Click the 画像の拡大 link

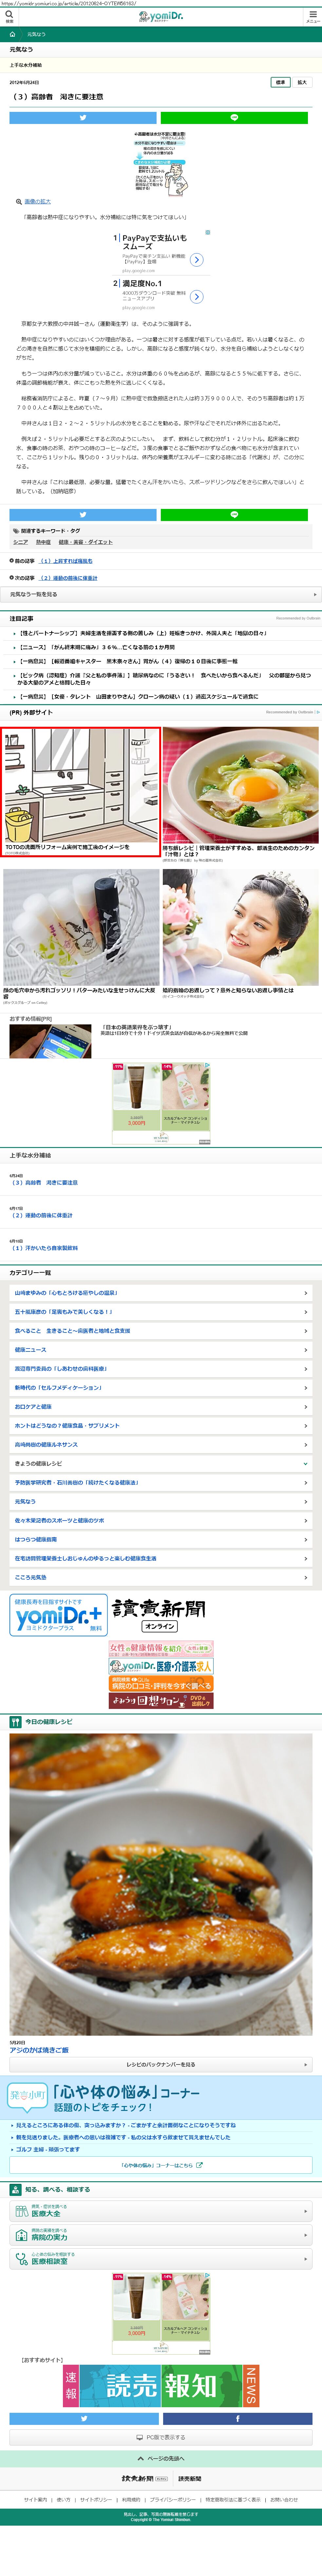pyautogui.click(x=36, y=201)
